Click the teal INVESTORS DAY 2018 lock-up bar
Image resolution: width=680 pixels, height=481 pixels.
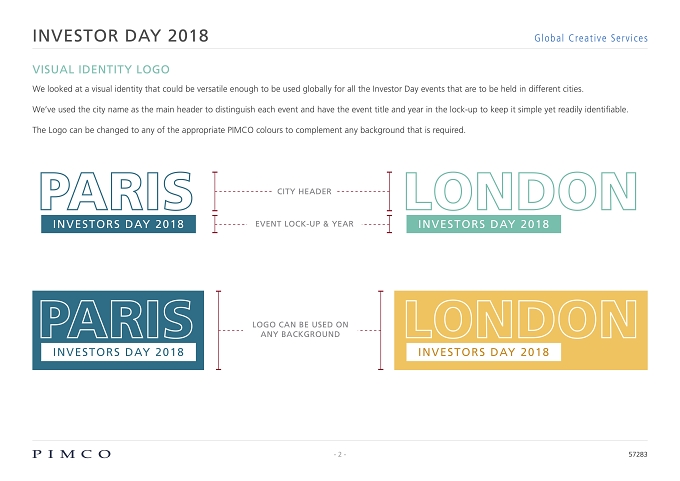(x=484, y=224)
